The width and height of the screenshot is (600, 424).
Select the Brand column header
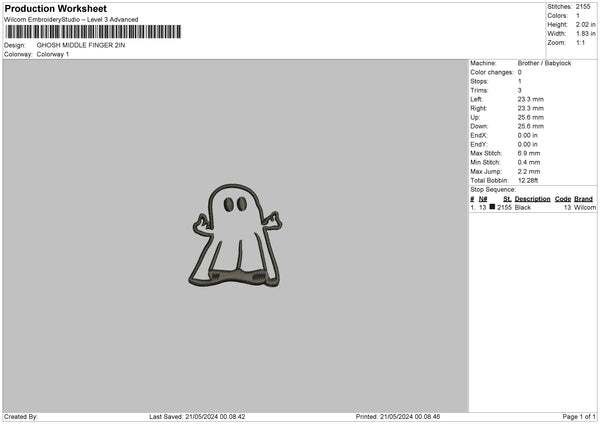pyautogui.click(x=583, y=199)
